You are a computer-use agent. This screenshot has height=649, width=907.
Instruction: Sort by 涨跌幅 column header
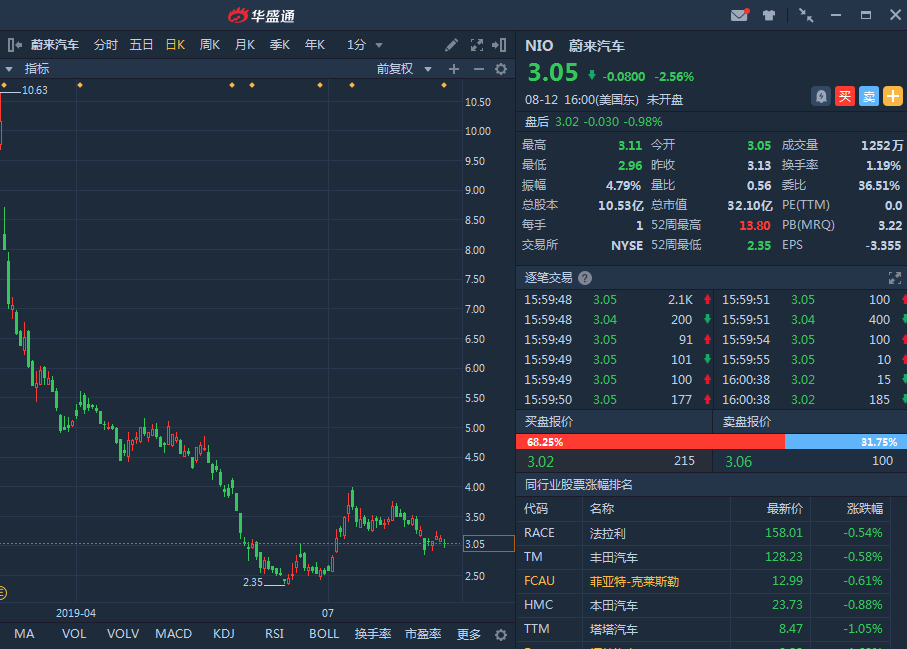(x=865, y=508)
